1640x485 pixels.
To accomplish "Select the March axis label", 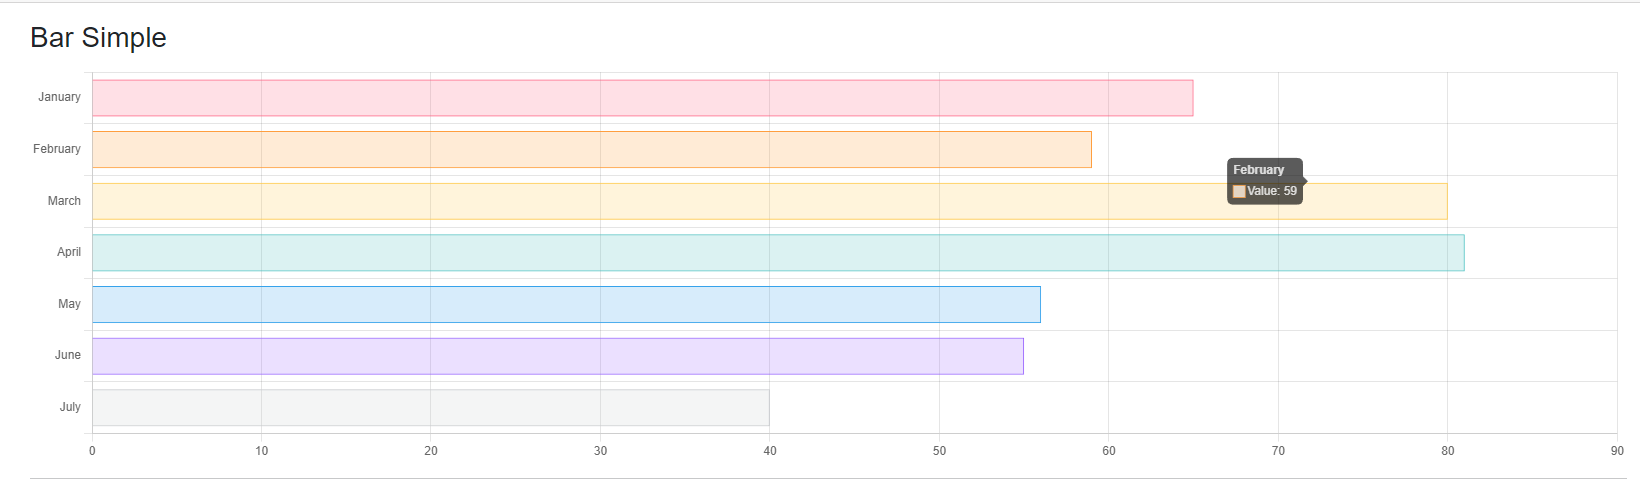I will [64, 201].
